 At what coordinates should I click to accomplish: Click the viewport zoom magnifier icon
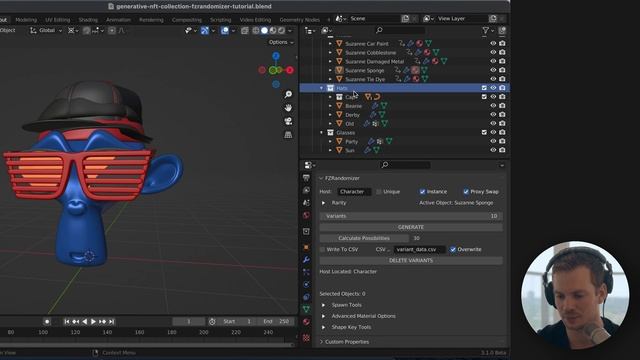pyautogui.click(x=288, y=94)
